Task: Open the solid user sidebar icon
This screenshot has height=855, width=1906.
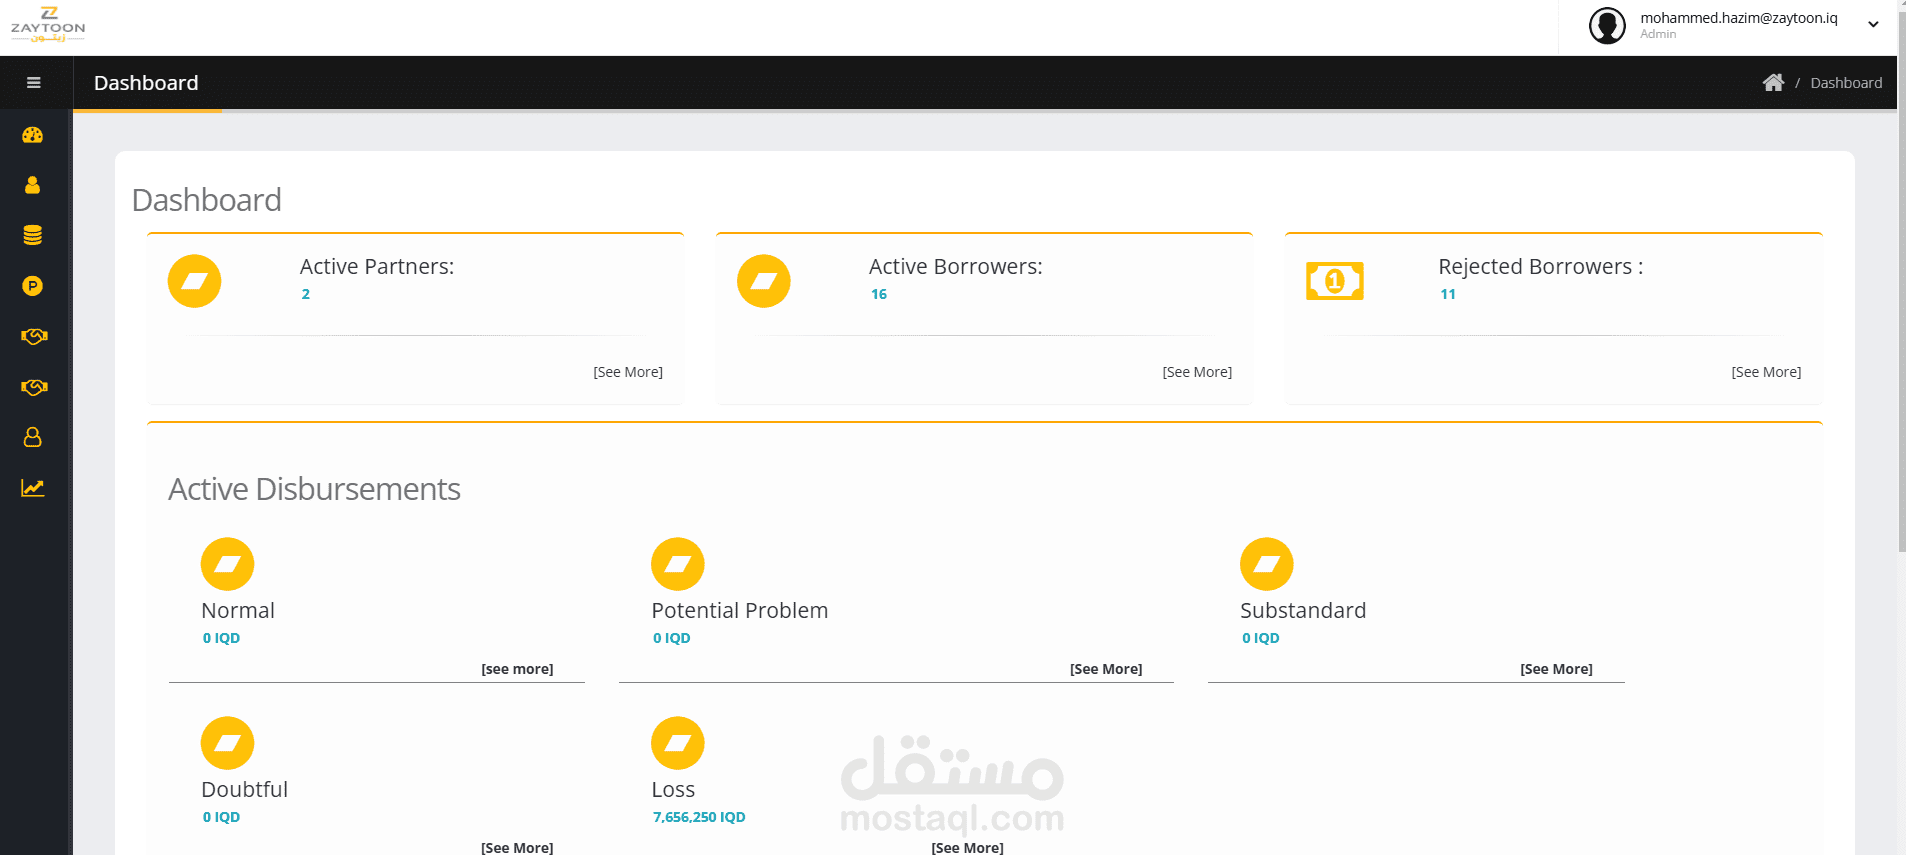Action: 33,185
